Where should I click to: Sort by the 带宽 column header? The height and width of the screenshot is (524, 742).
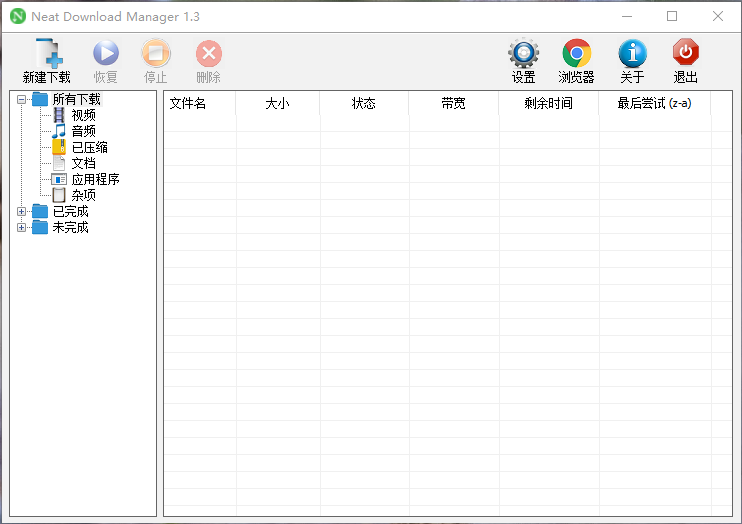453,103
